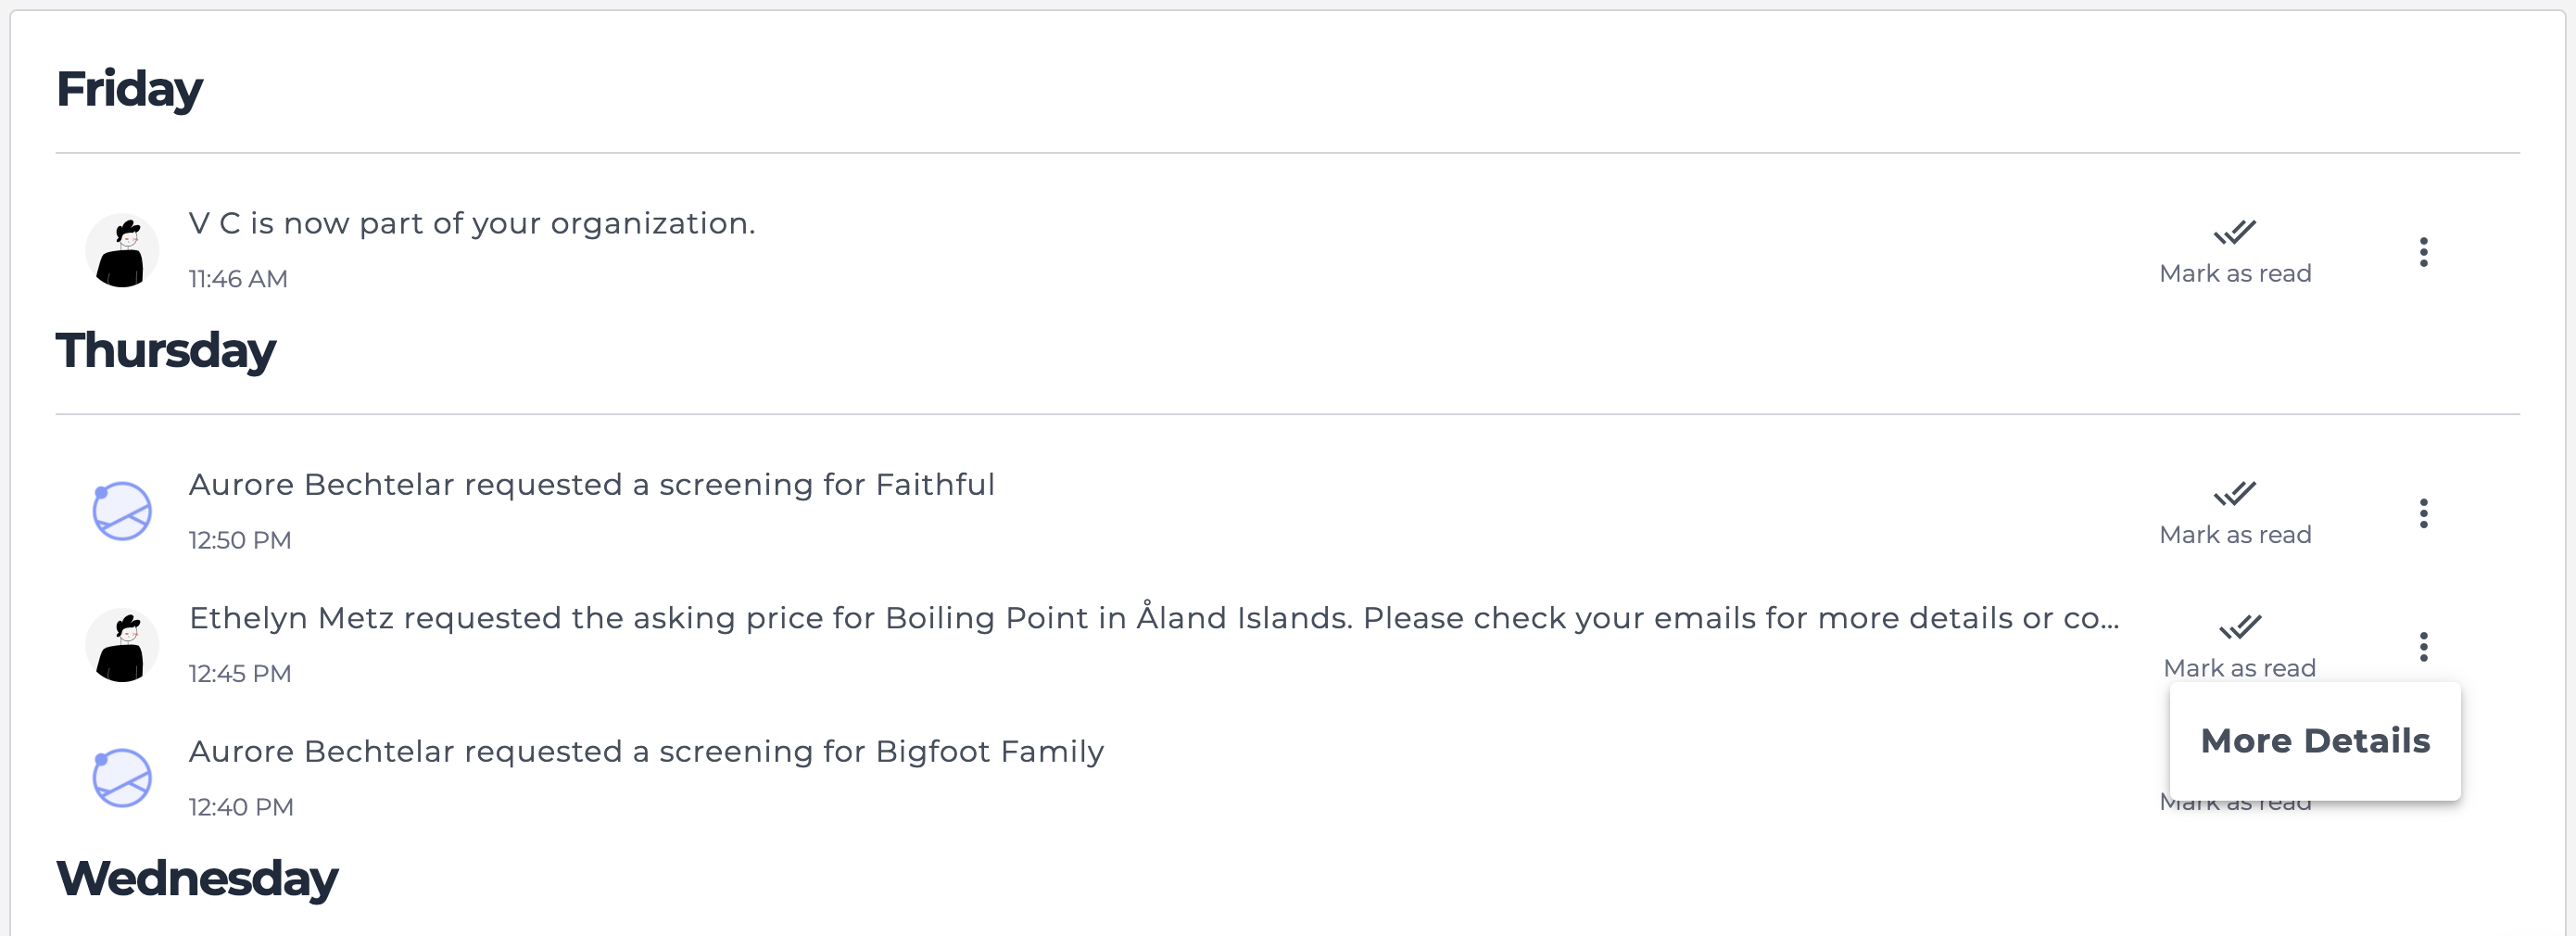Toggle three-dot menu for Boiling Point notification

[x=2423, y=647]
